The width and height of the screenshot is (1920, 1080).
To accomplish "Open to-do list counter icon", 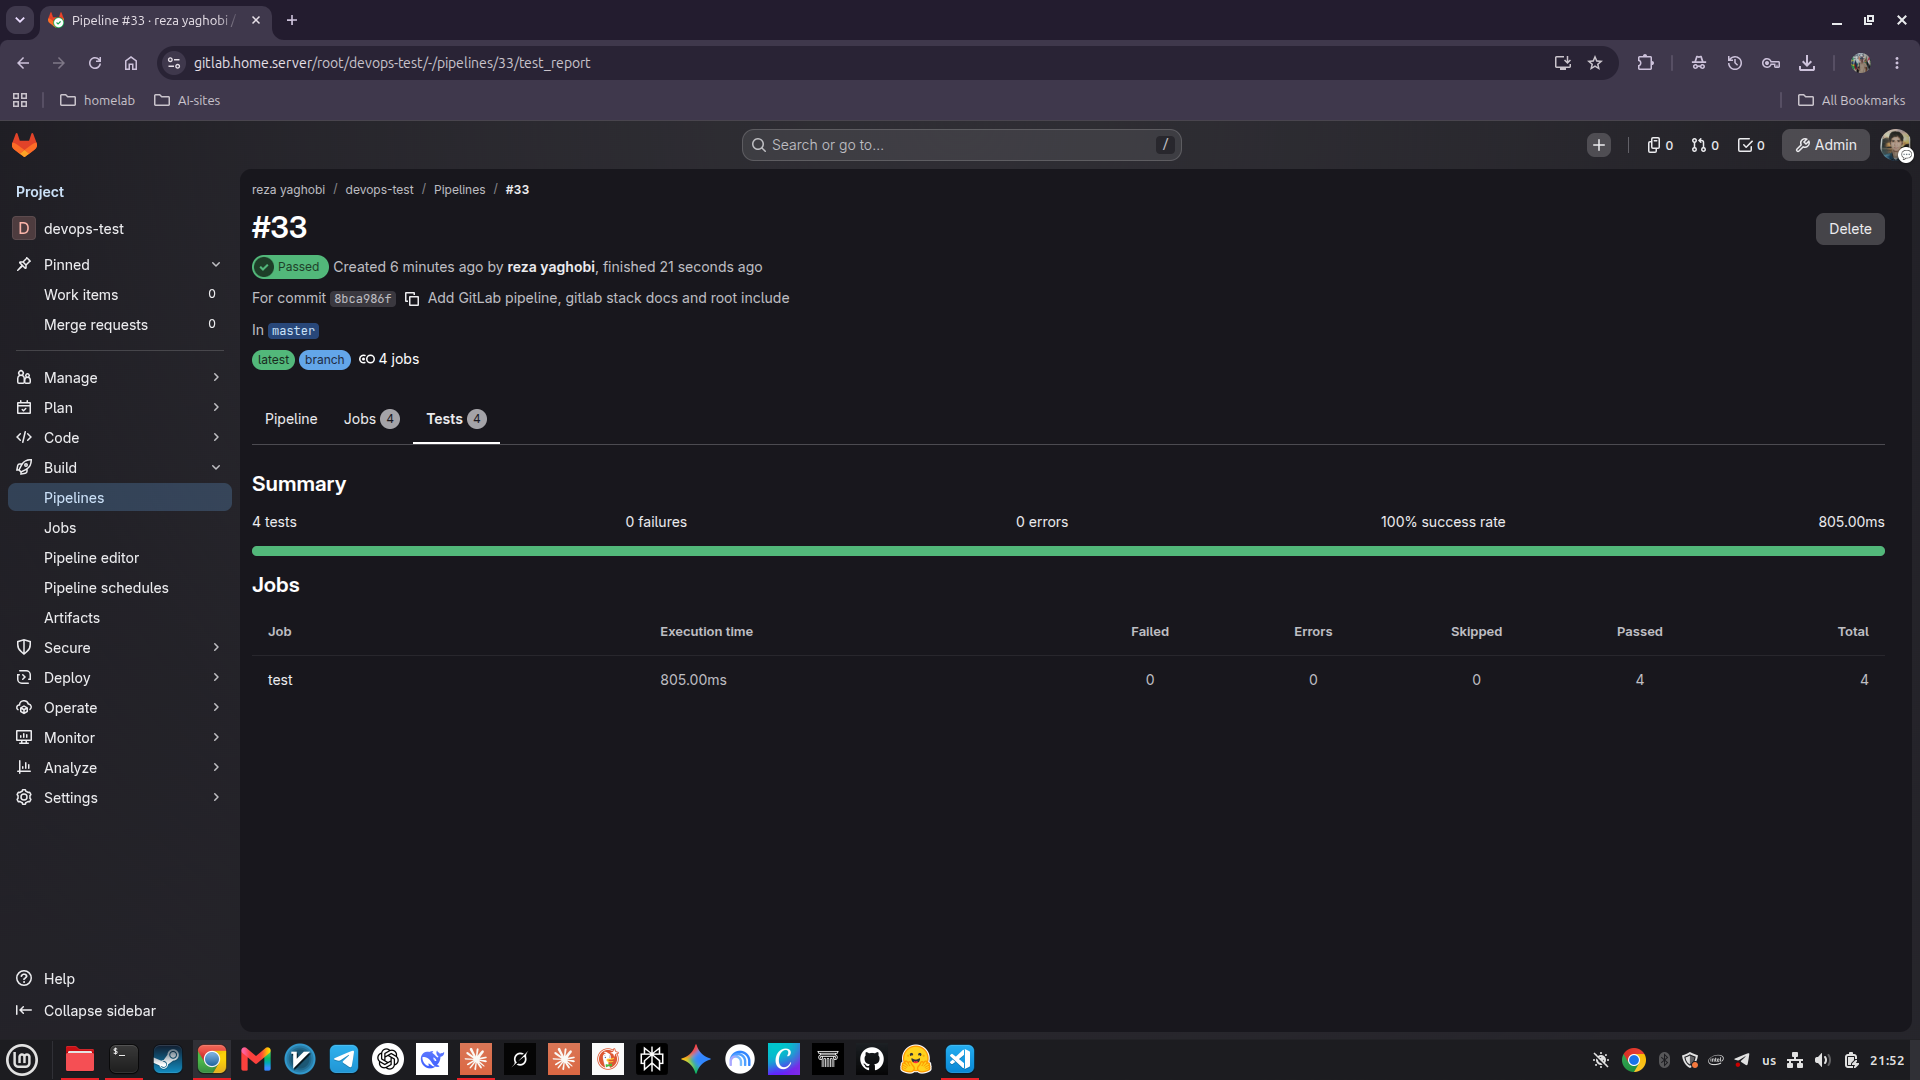I will coord(1751,145).
